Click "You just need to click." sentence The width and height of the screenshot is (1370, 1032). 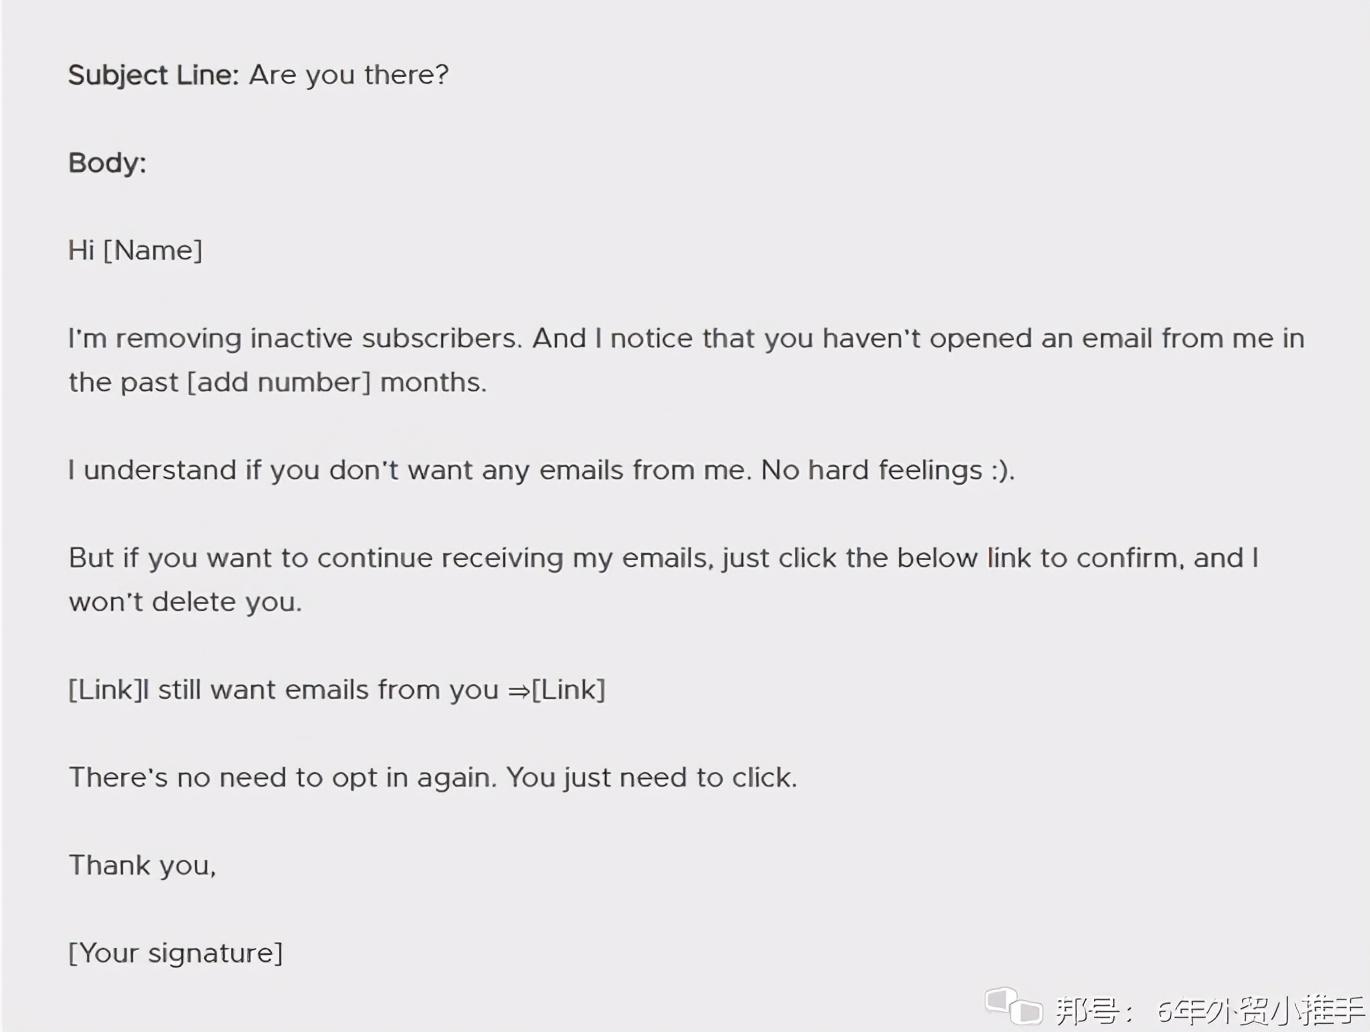[x=651, y=778]
